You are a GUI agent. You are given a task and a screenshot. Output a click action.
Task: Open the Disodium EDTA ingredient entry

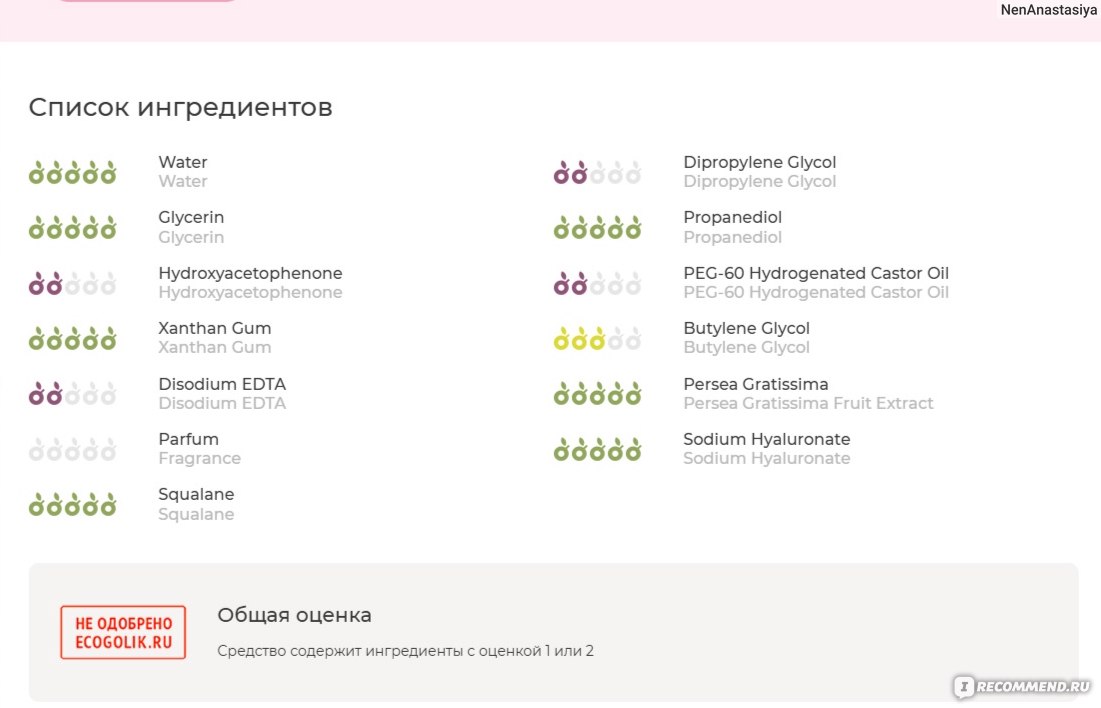222,384
